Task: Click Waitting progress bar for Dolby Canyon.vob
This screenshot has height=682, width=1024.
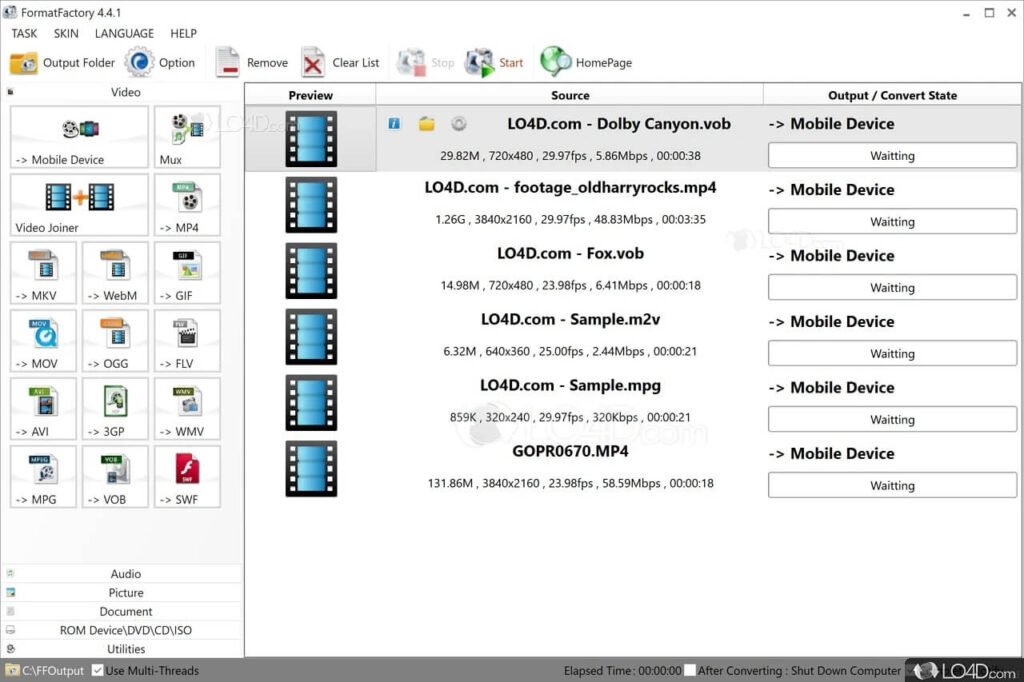Action: coord(892,155)
